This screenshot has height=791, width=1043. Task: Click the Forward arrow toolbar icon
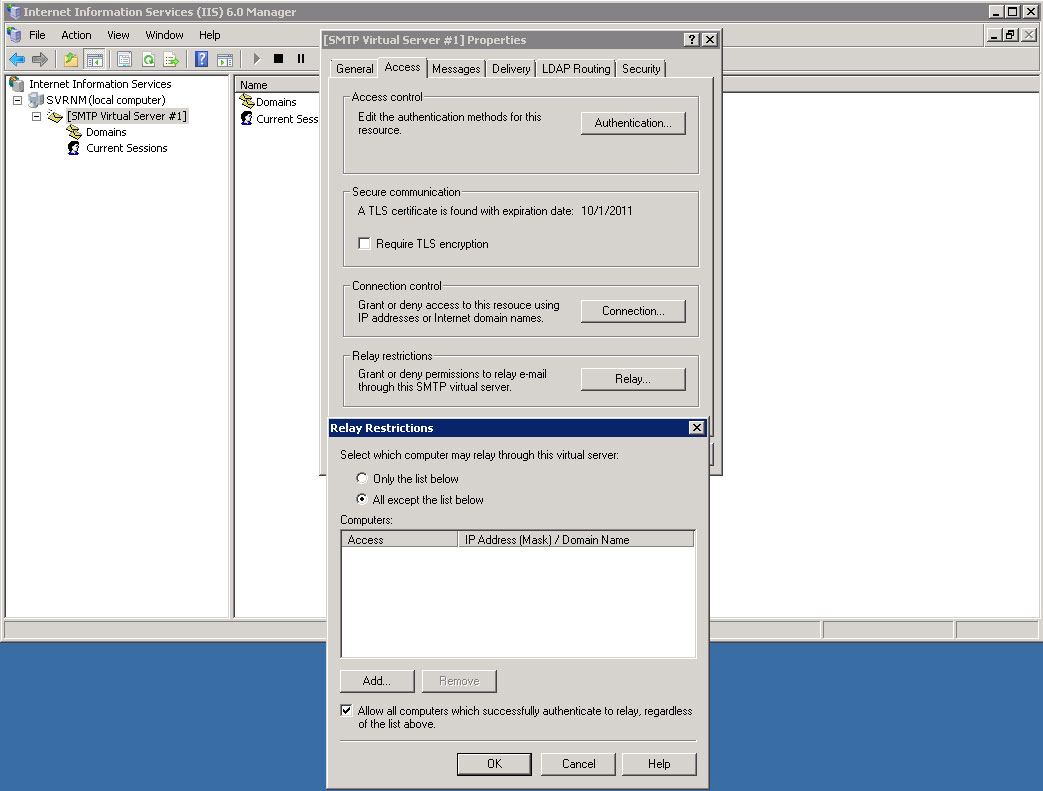[x=40, y=60]
